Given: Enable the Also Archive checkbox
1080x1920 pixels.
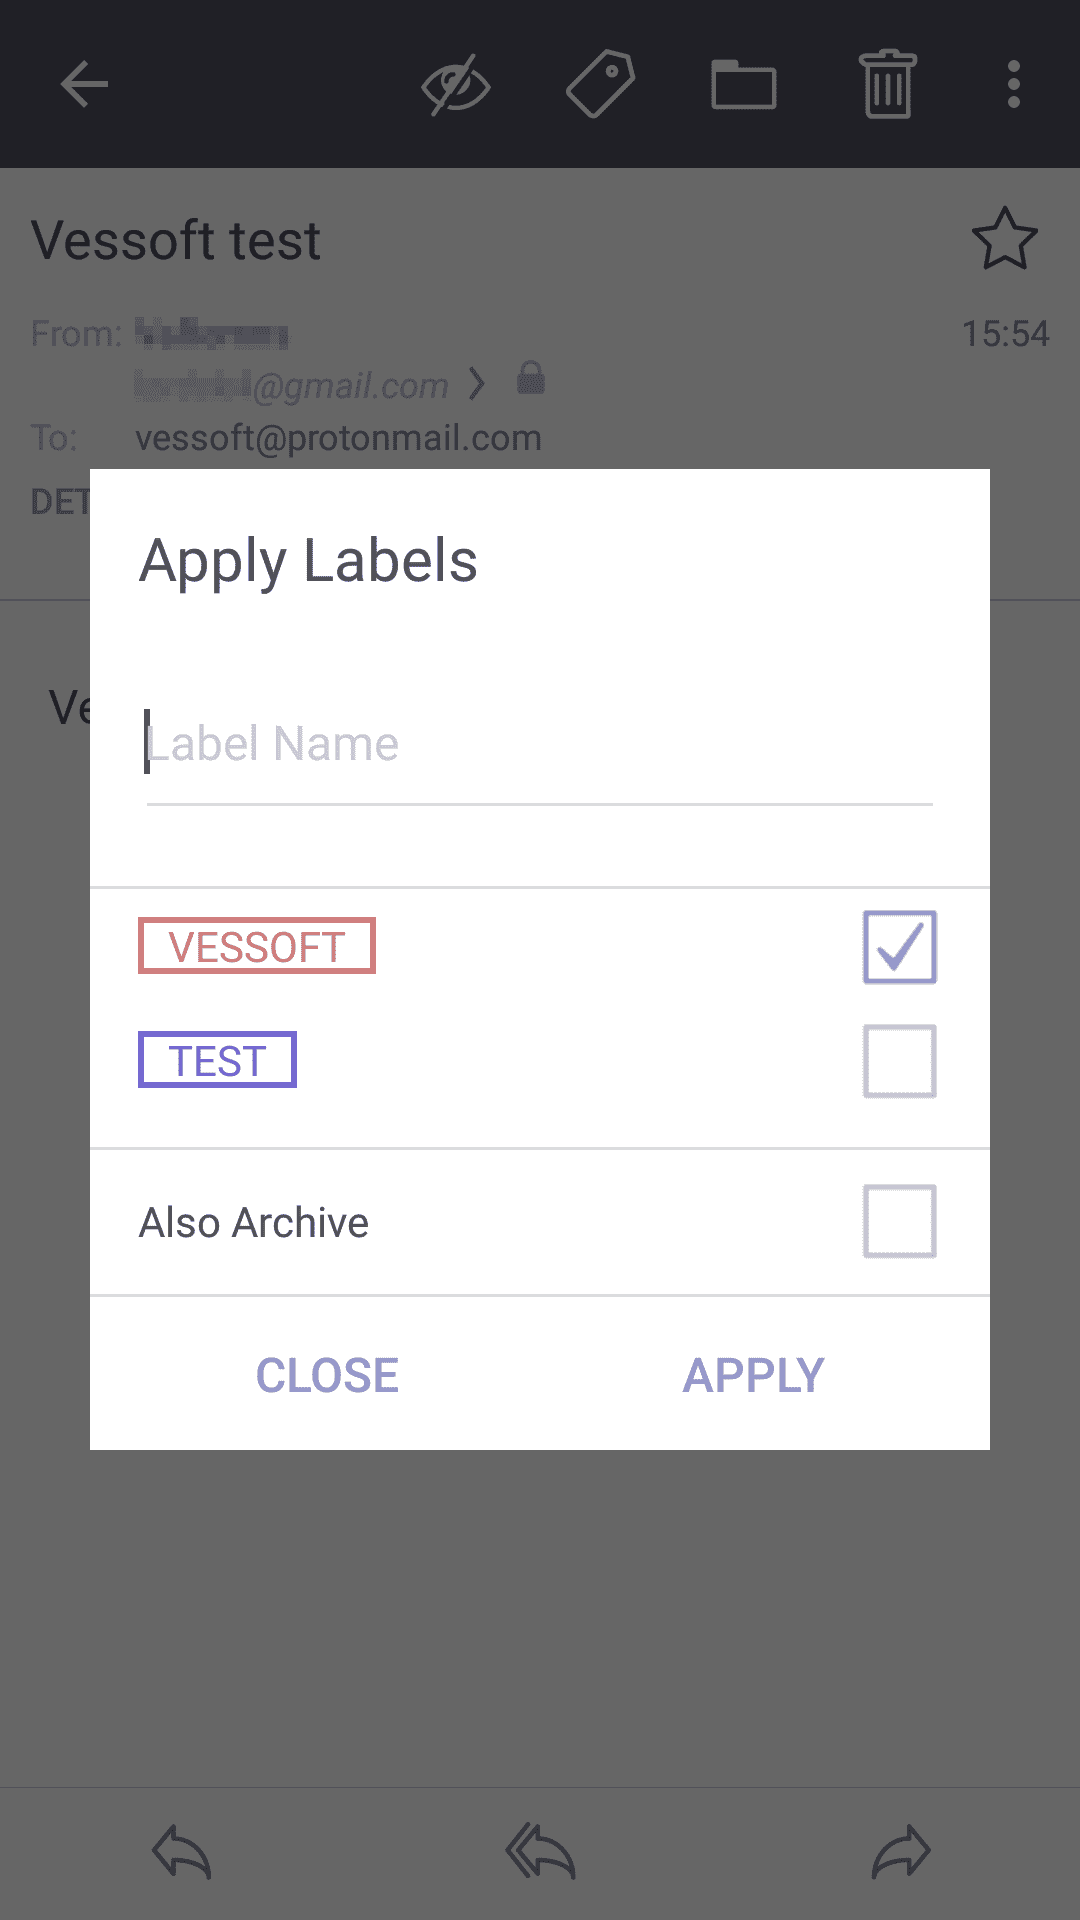Looking at the screenshot, I should [900, 1221].
